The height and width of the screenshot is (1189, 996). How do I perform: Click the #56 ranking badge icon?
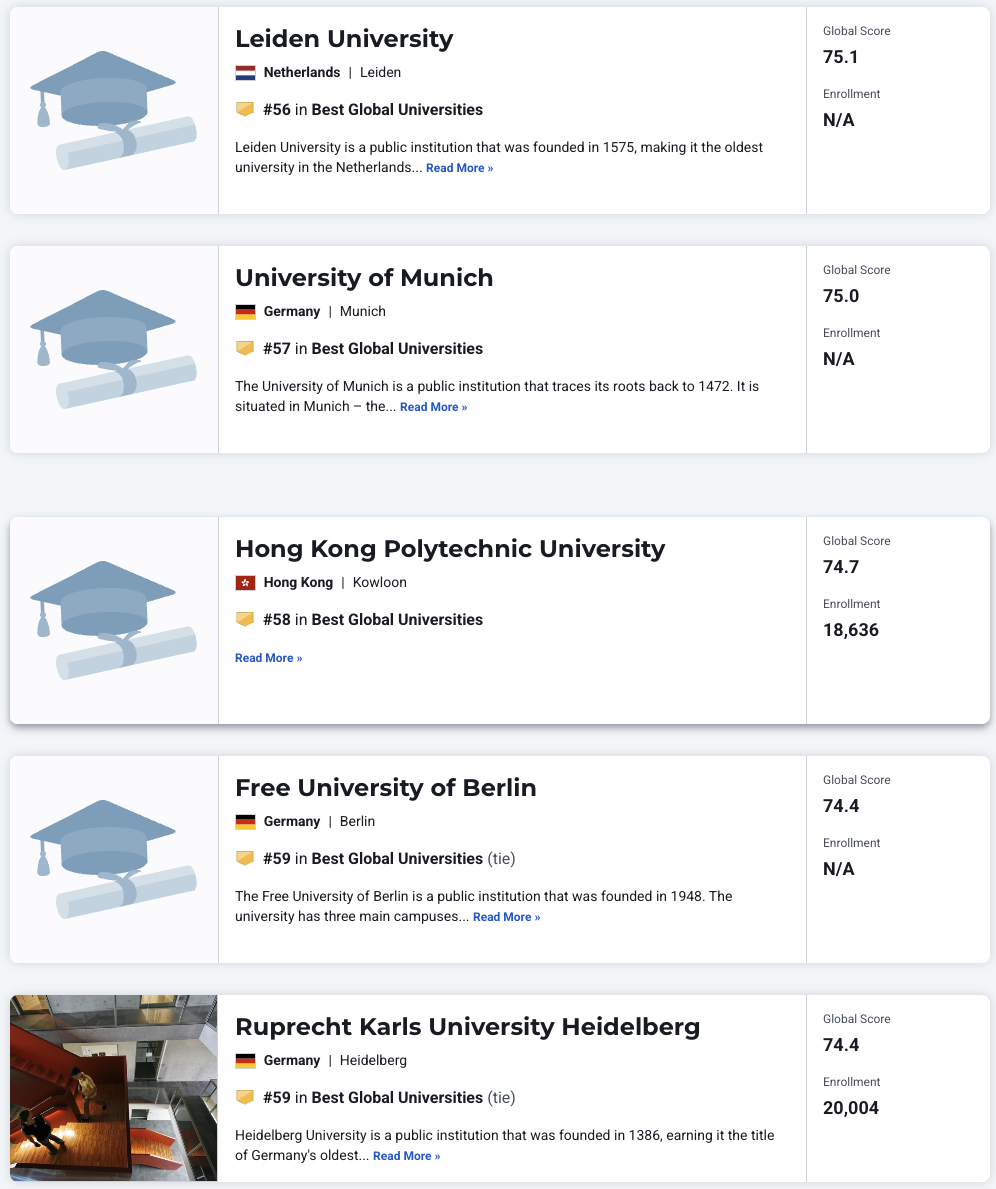pos(245,109)
